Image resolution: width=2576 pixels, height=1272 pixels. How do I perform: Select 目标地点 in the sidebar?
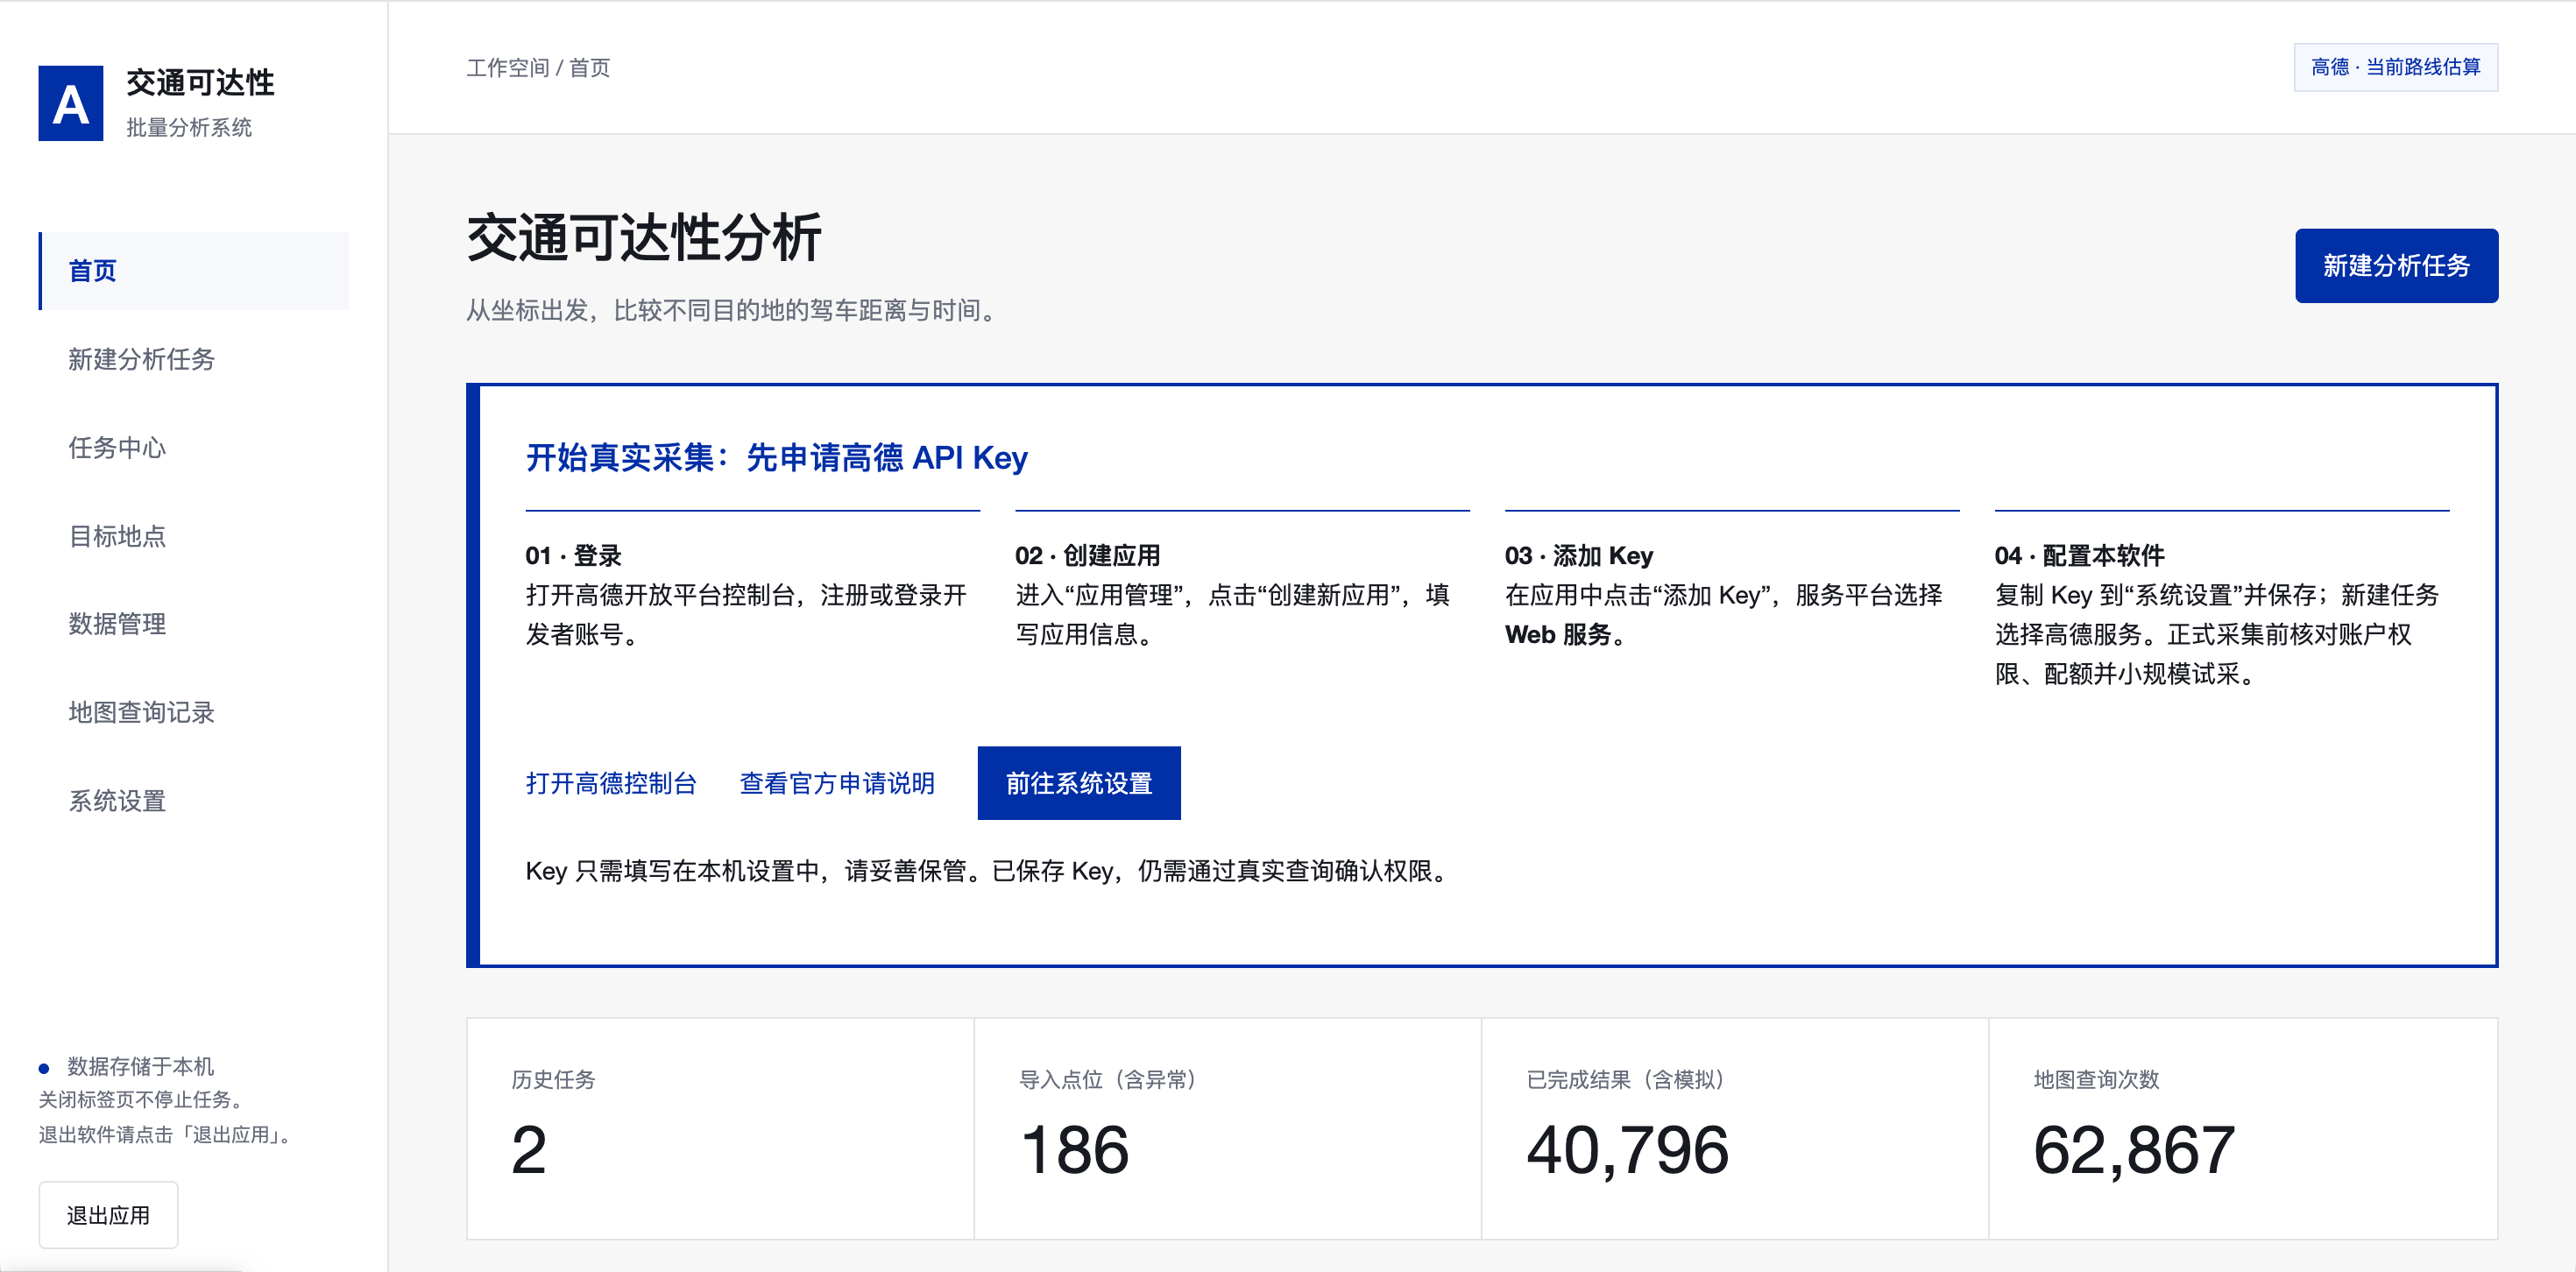pos(194,536)
